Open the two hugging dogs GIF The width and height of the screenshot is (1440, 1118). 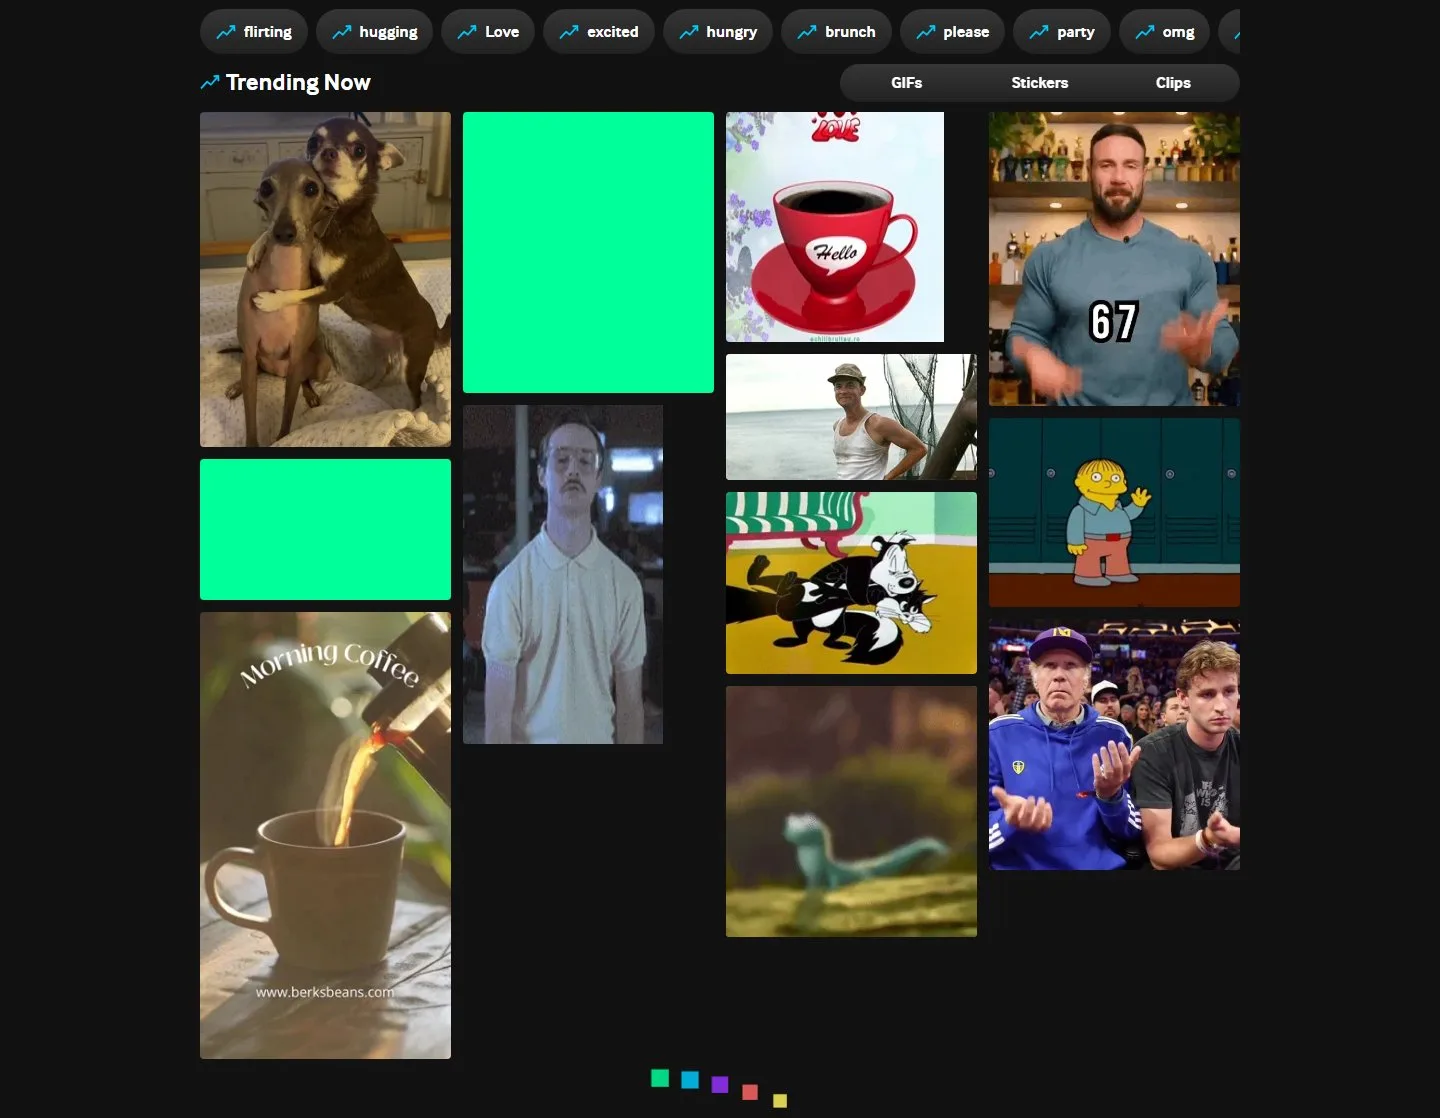(x=325, y=279)
